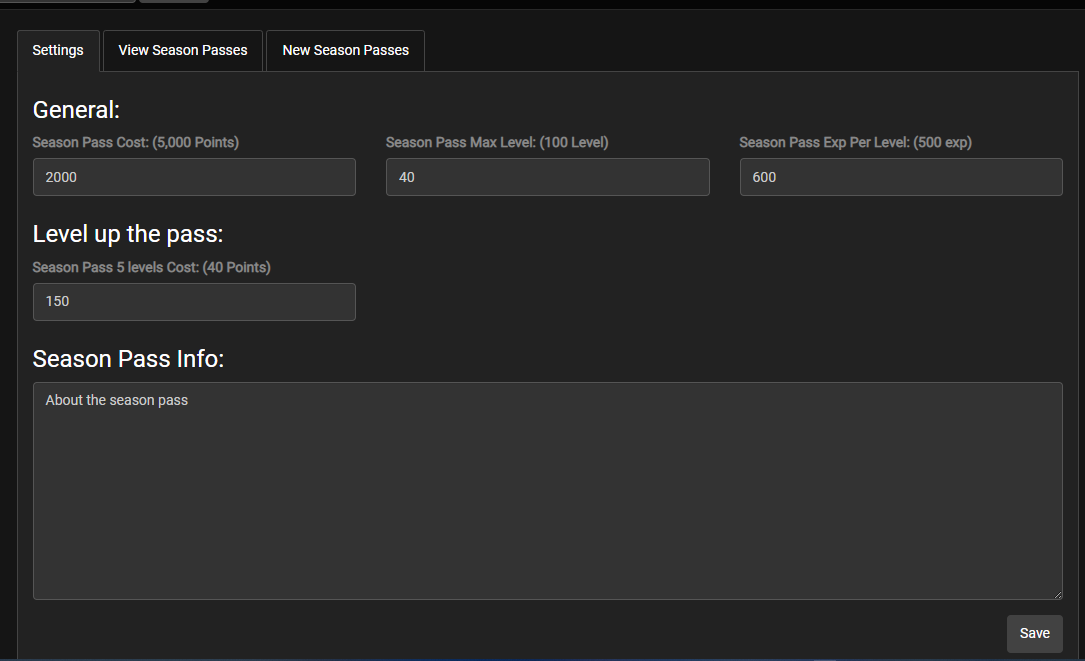Click the Season Pass Max Level field
Image resolution: width=1085 pixels, height=661 pixels.
click(x=547, y=177)
